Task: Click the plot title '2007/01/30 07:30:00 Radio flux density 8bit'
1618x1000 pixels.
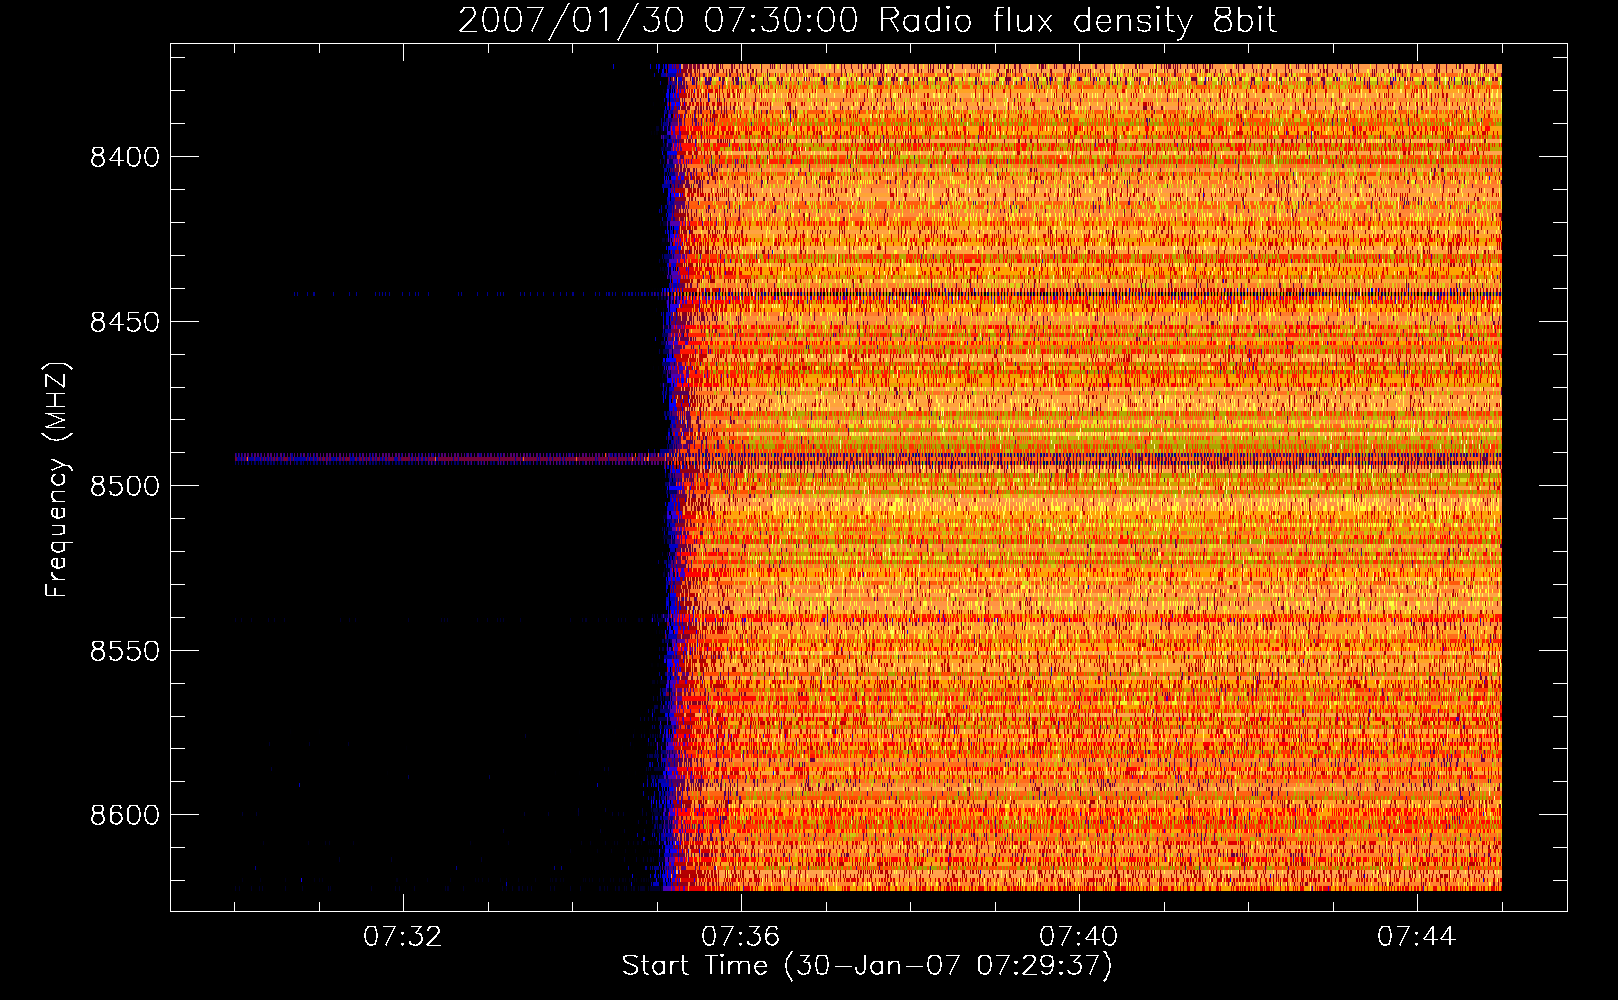Action: (867, 20)
